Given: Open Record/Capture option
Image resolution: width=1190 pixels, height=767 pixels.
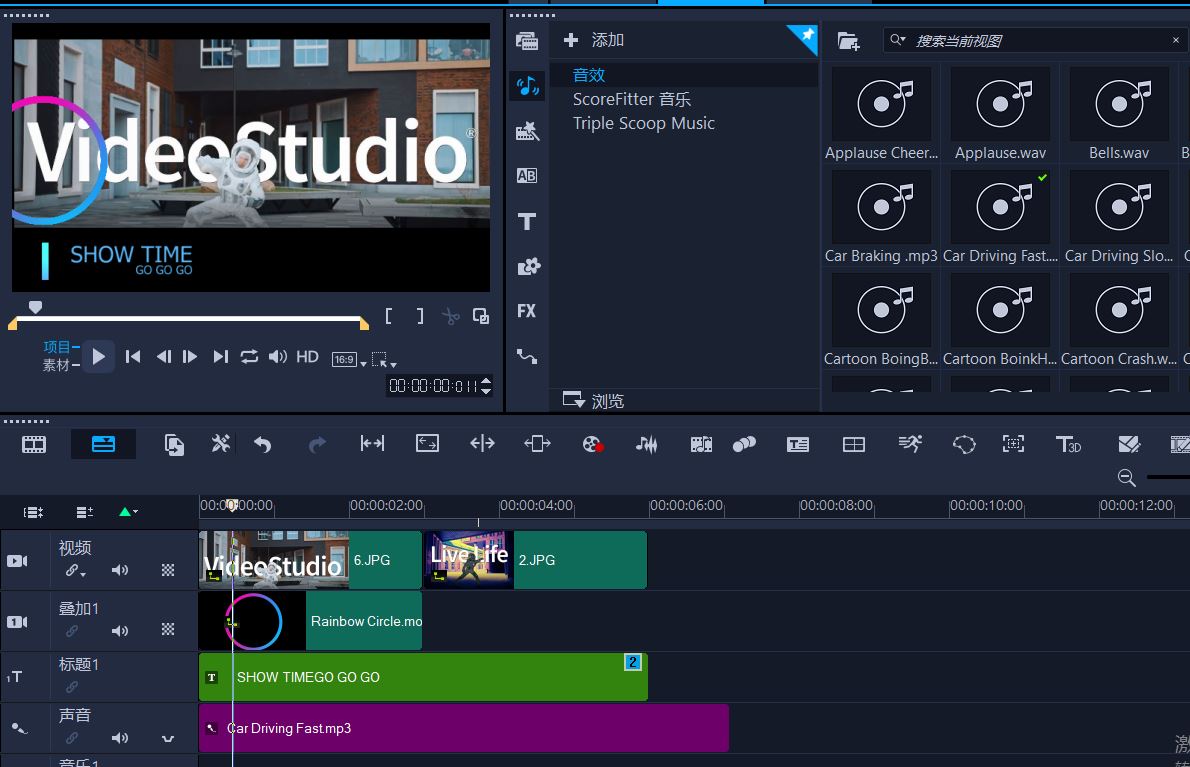Looking at the screenshot, I should (x=593, y=445).
